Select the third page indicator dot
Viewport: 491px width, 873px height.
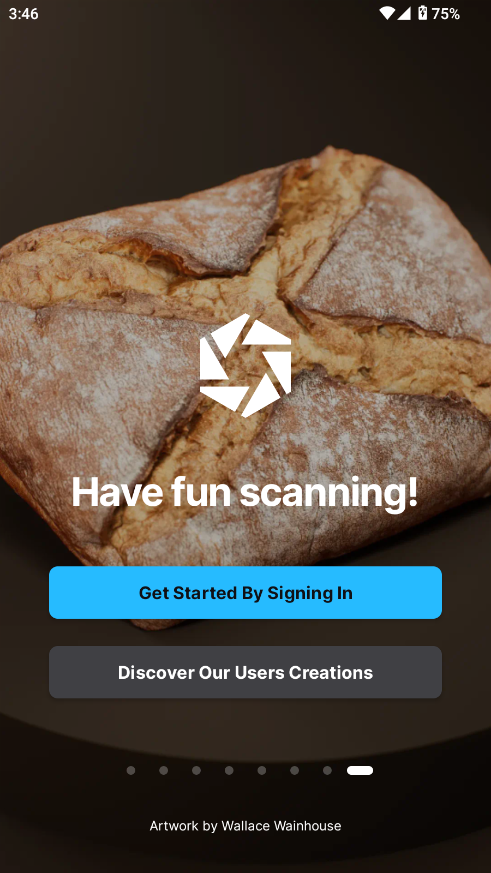point(197,771)
